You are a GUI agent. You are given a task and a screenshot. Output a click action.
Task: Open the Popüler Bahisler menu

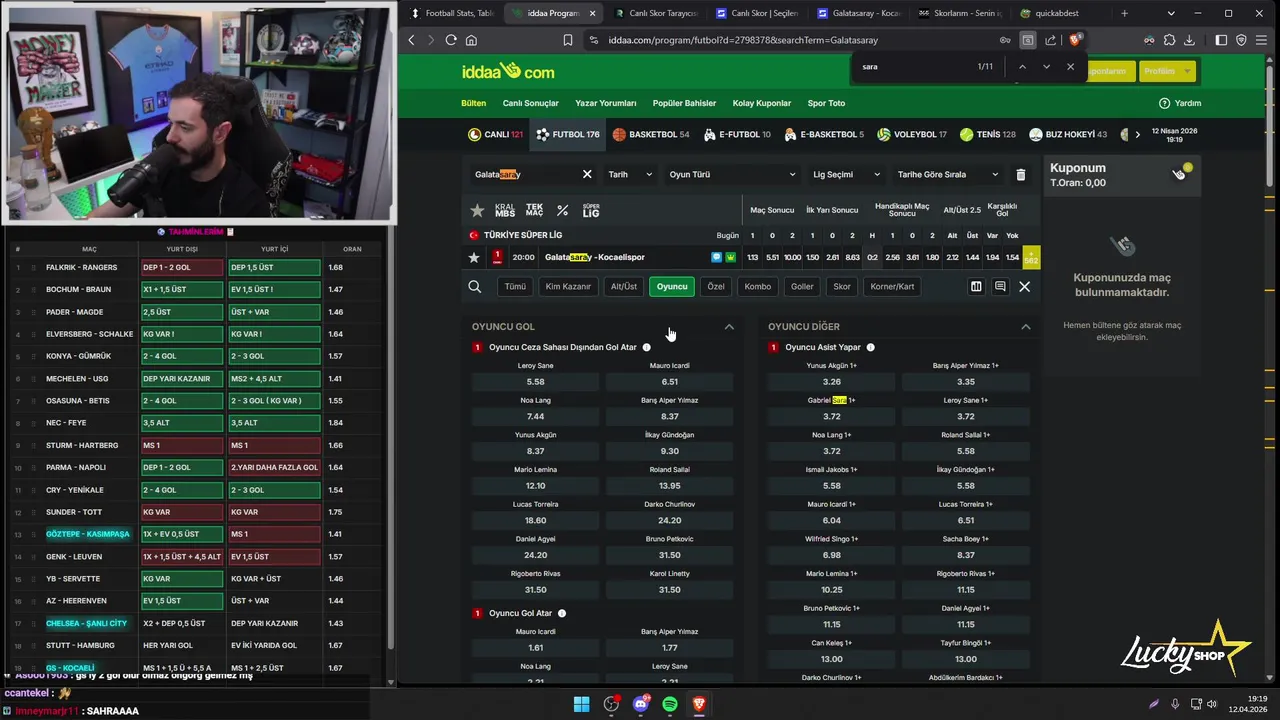[684, 103]
